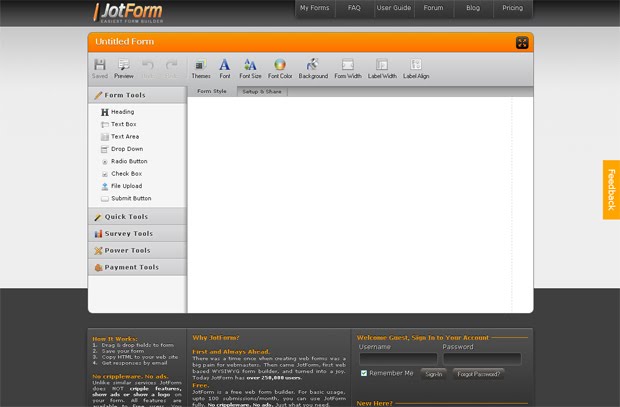Expand the Quick Tools section
Screen dimensions: 620x407
click(x=137, y=216)
